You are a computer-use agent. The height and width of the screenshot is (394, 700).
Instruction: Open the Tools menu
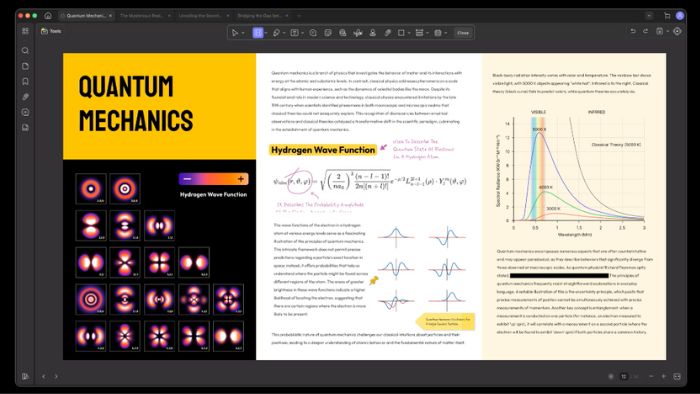click(x=51, y=31)
